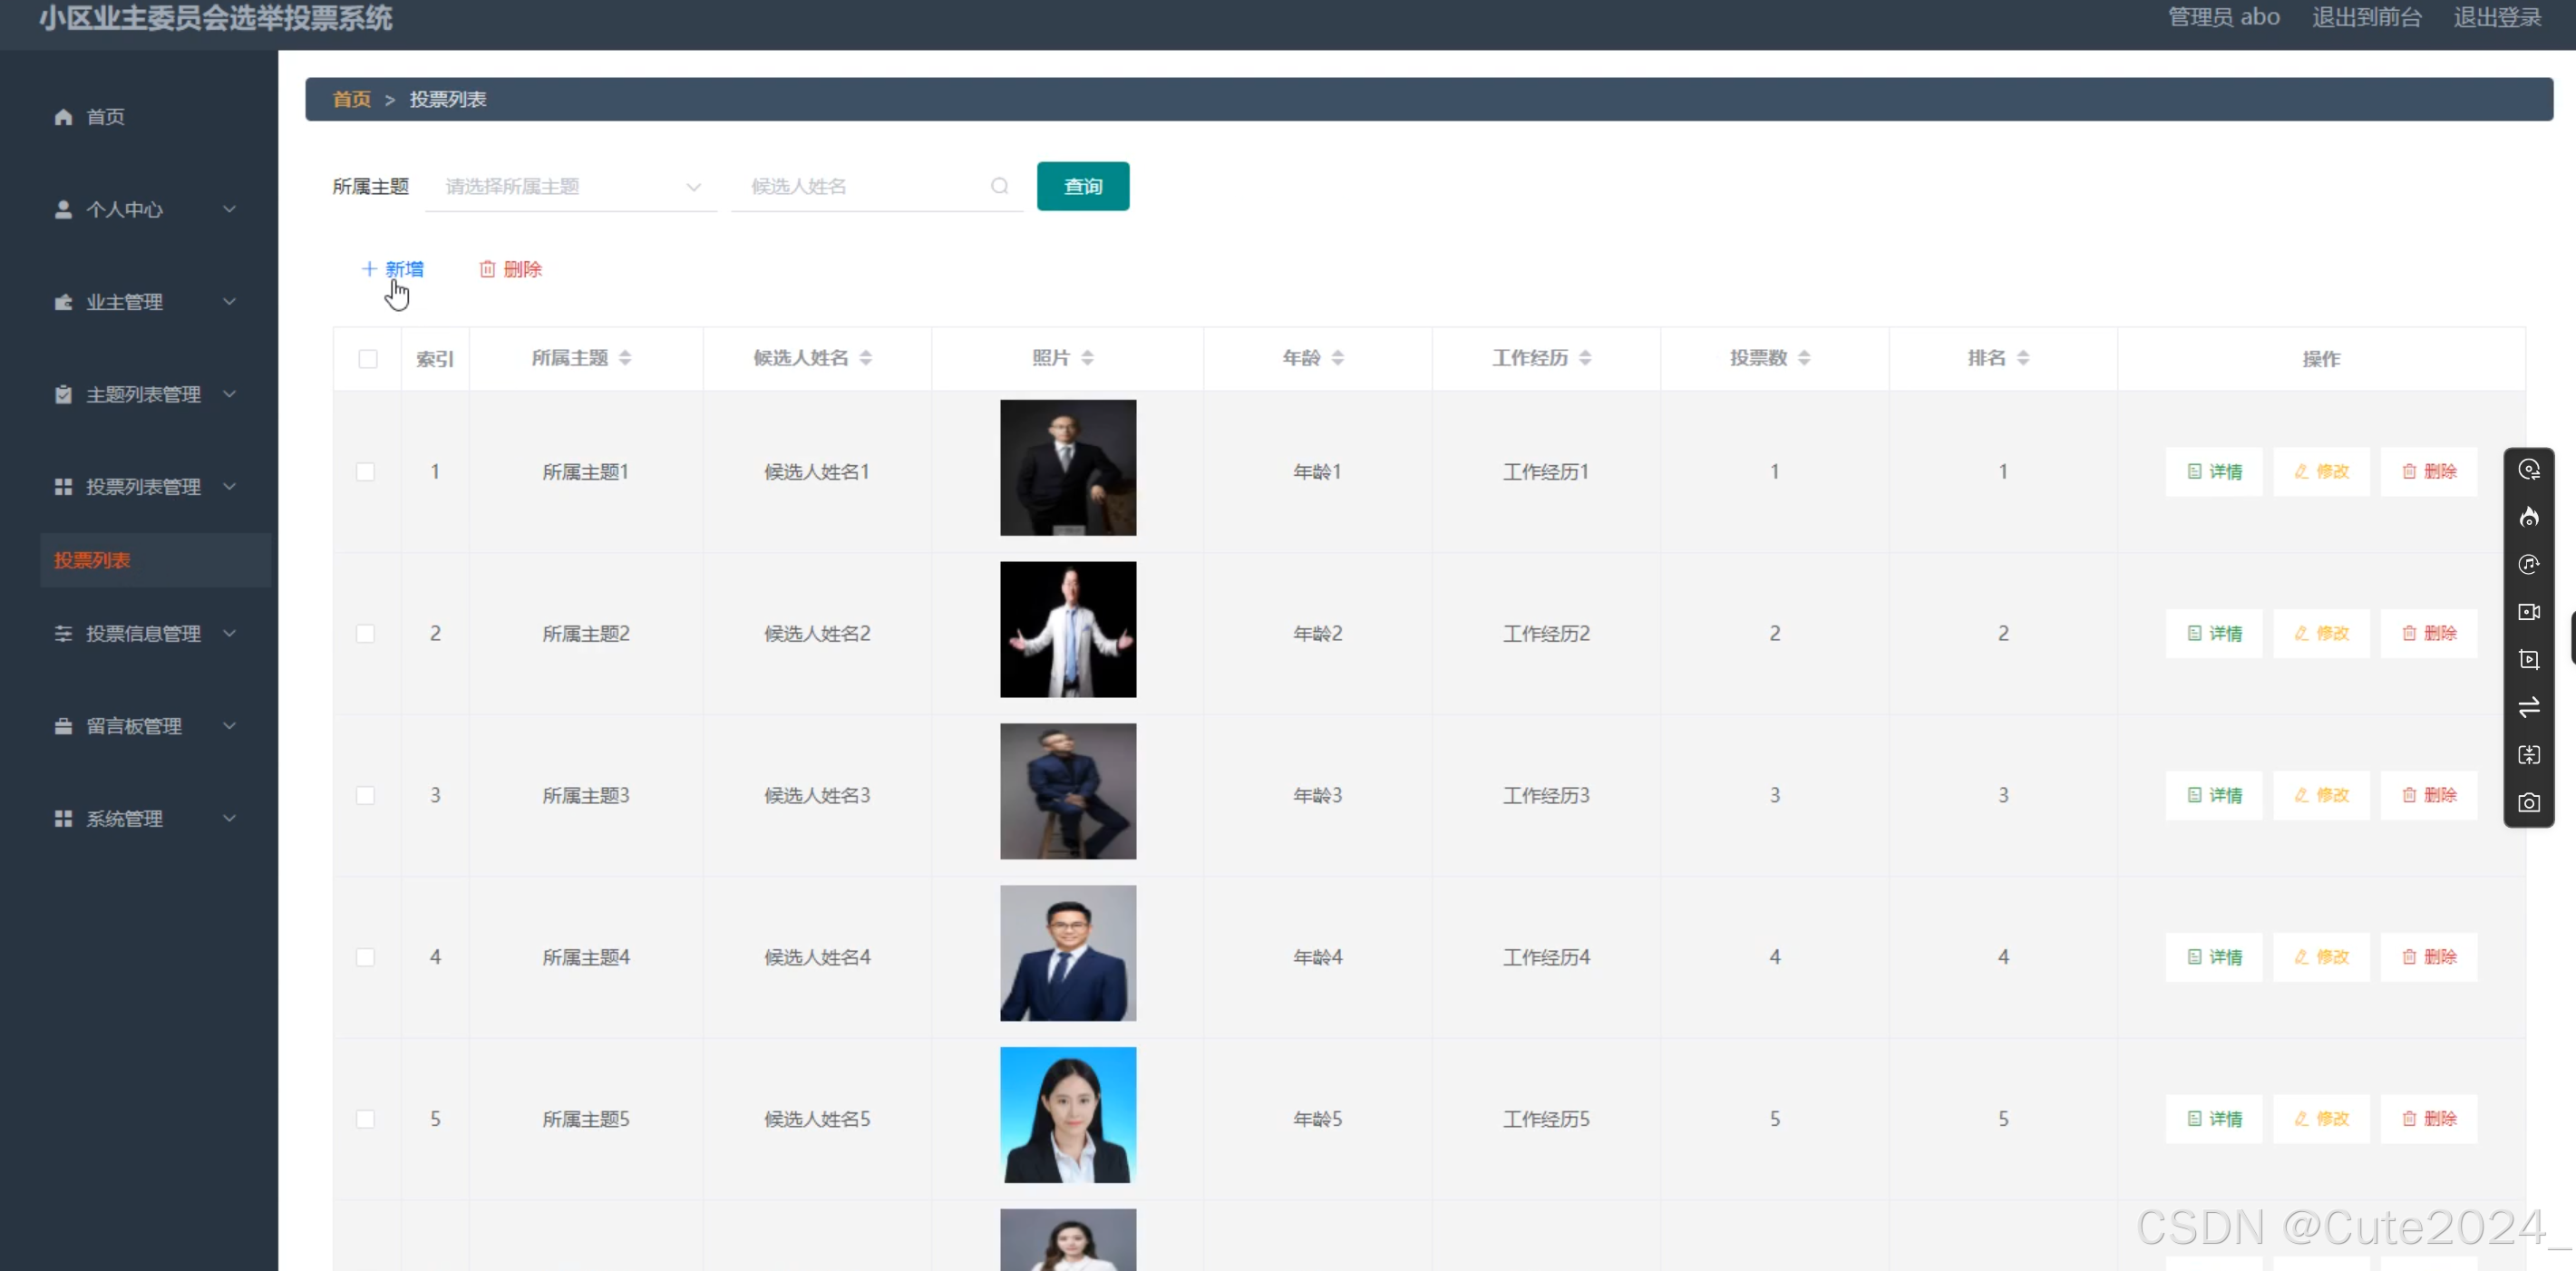
Task: Check the checkbox for row 所属主题5
Action: pos(366,1119)
